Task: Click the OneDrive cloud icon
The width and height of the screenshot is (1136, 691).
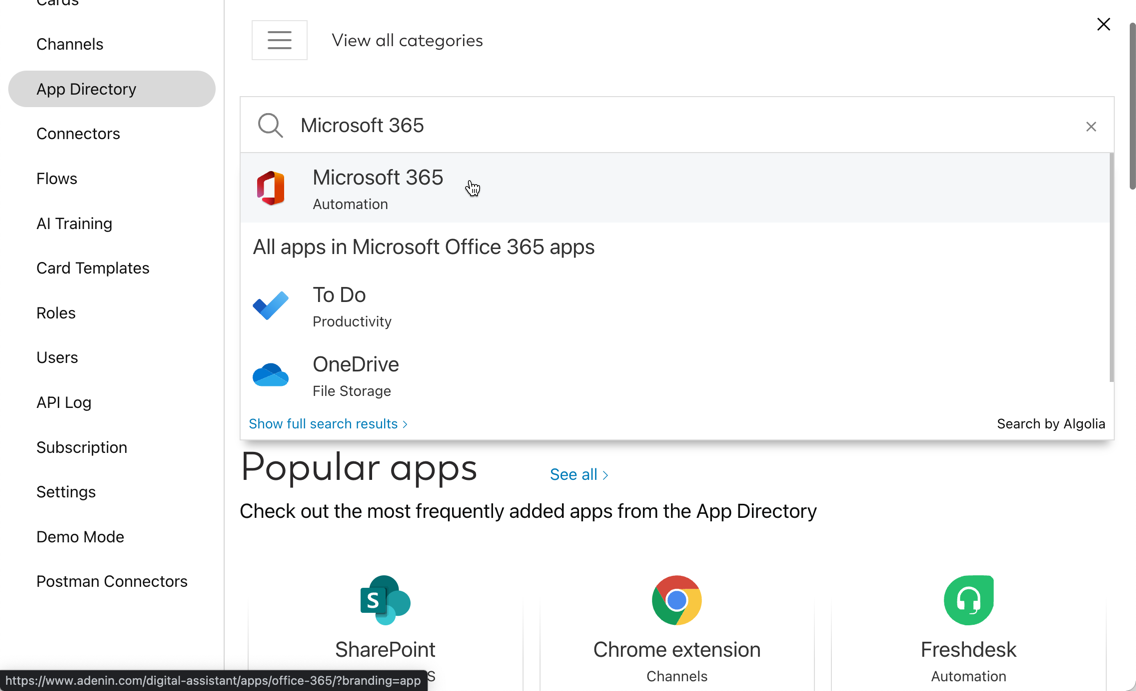Action: click(271, 375)
